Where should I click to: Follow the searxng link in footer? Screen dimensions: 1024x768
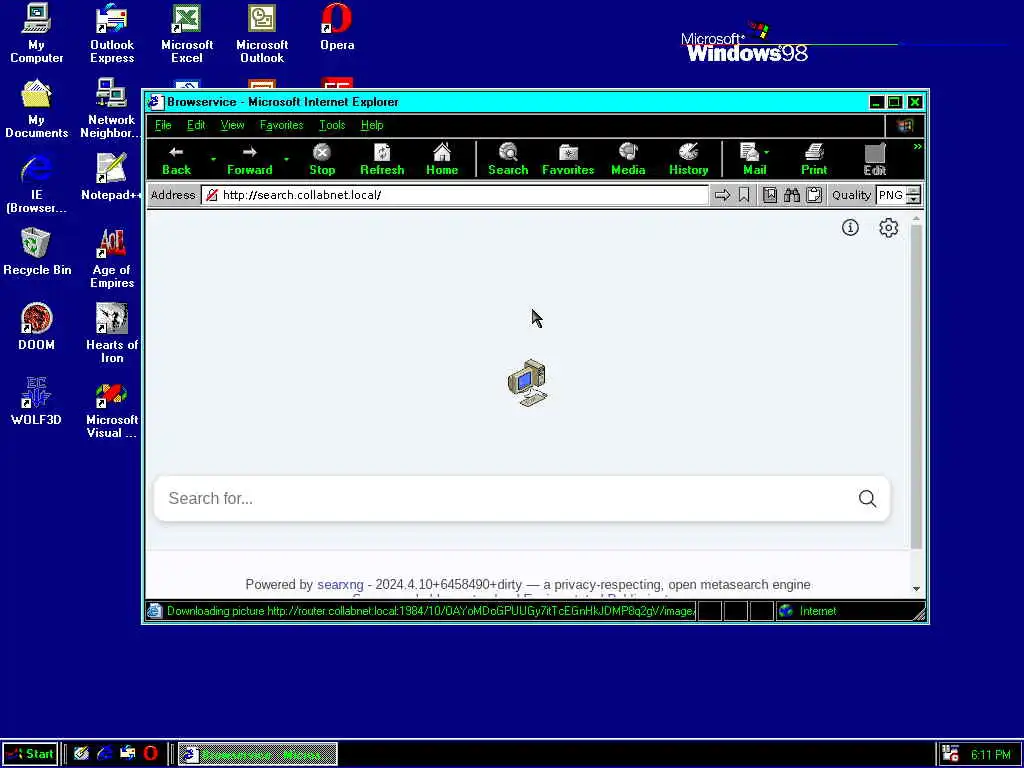point(340,584)
